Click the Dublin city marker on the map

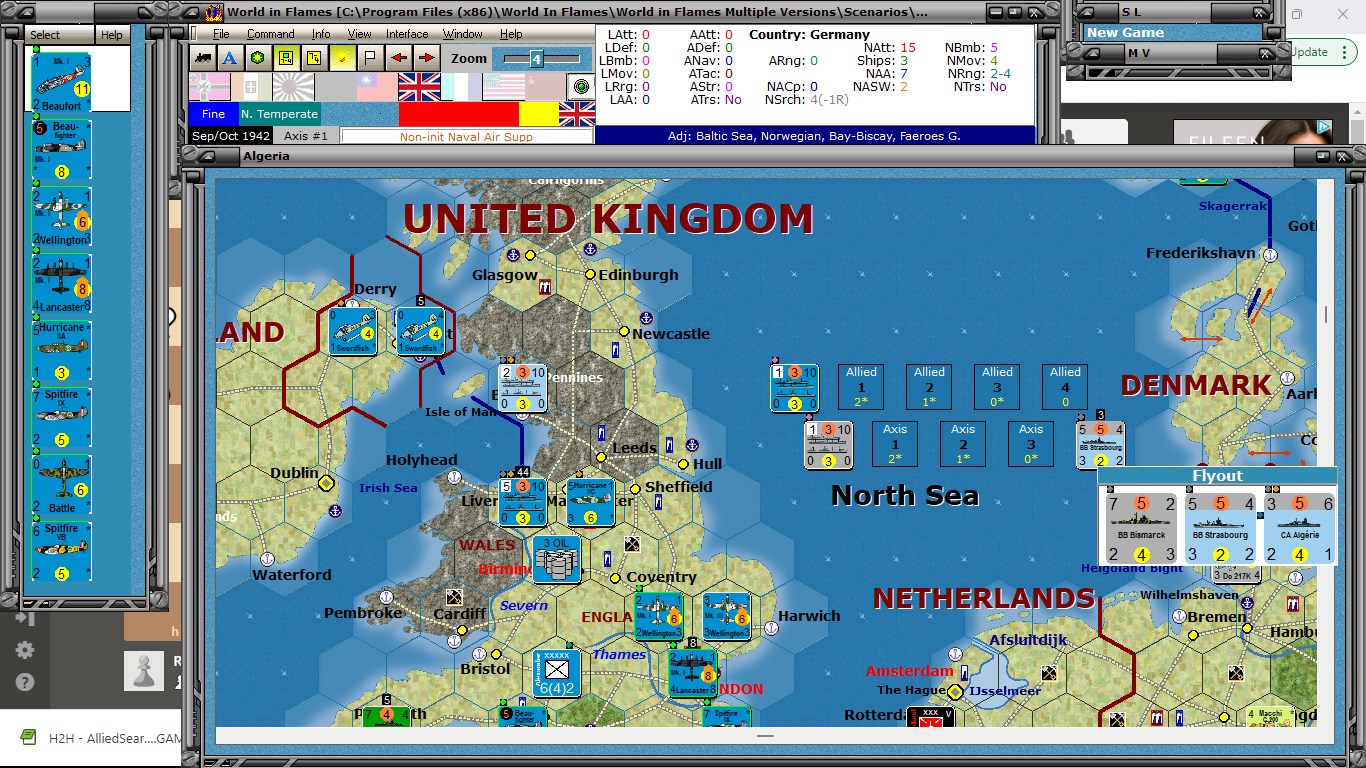(326, 483)
